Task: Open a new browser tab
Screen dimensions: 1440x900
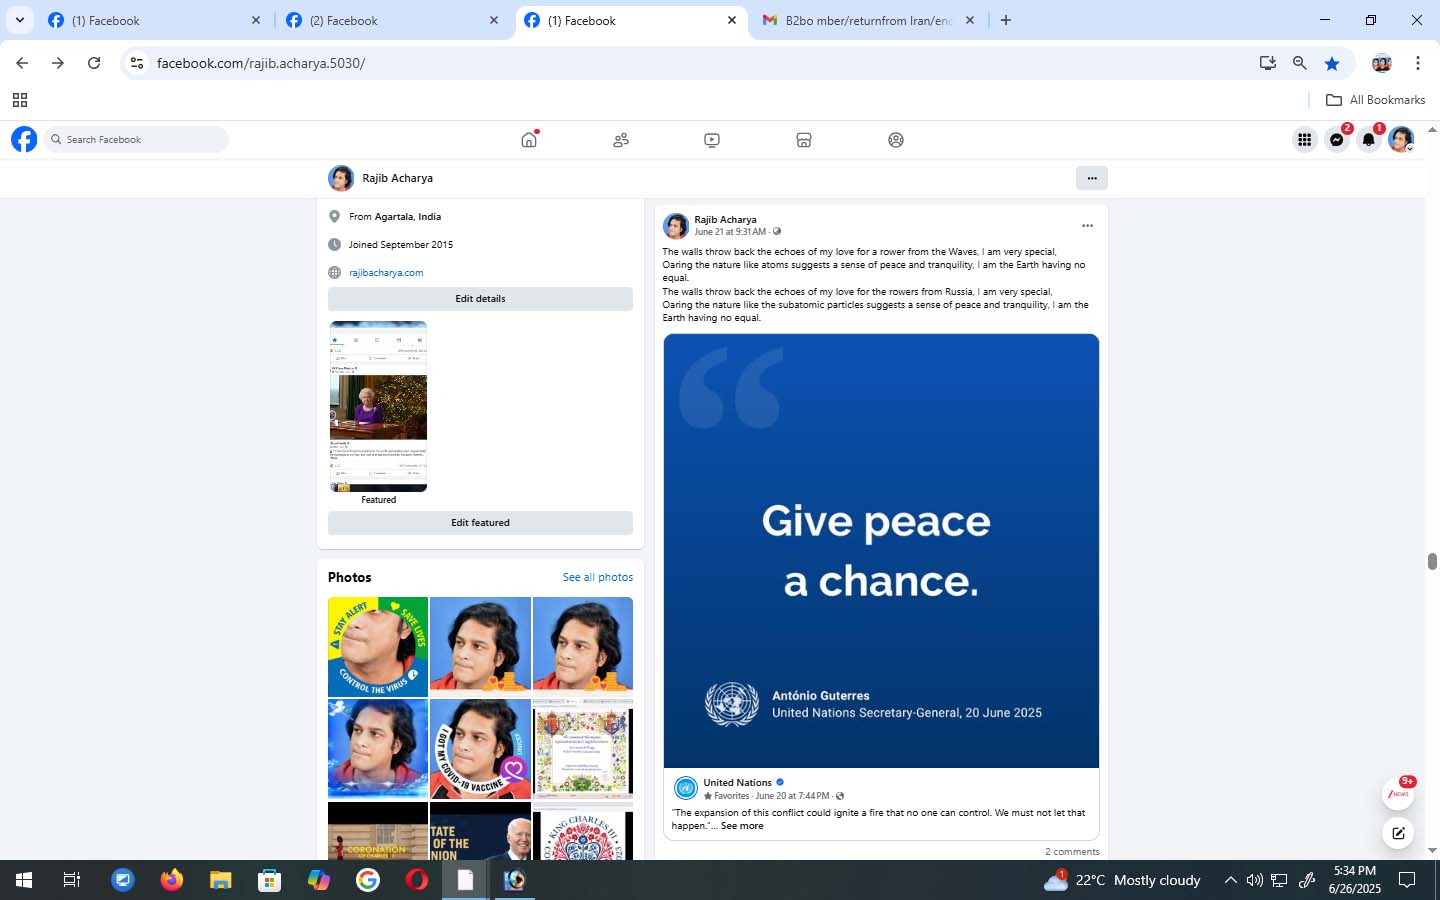Action: pos(1006,20)
